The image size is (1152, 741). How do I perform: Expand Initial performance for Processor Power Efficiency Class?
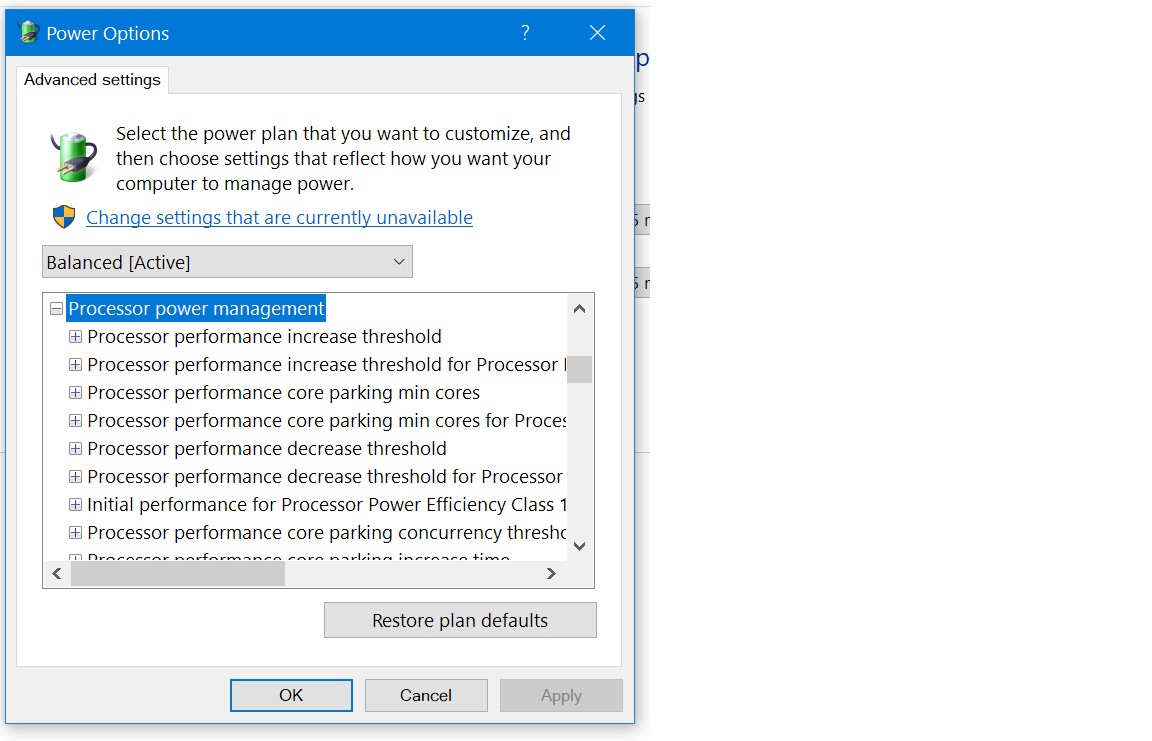[75, 505]
